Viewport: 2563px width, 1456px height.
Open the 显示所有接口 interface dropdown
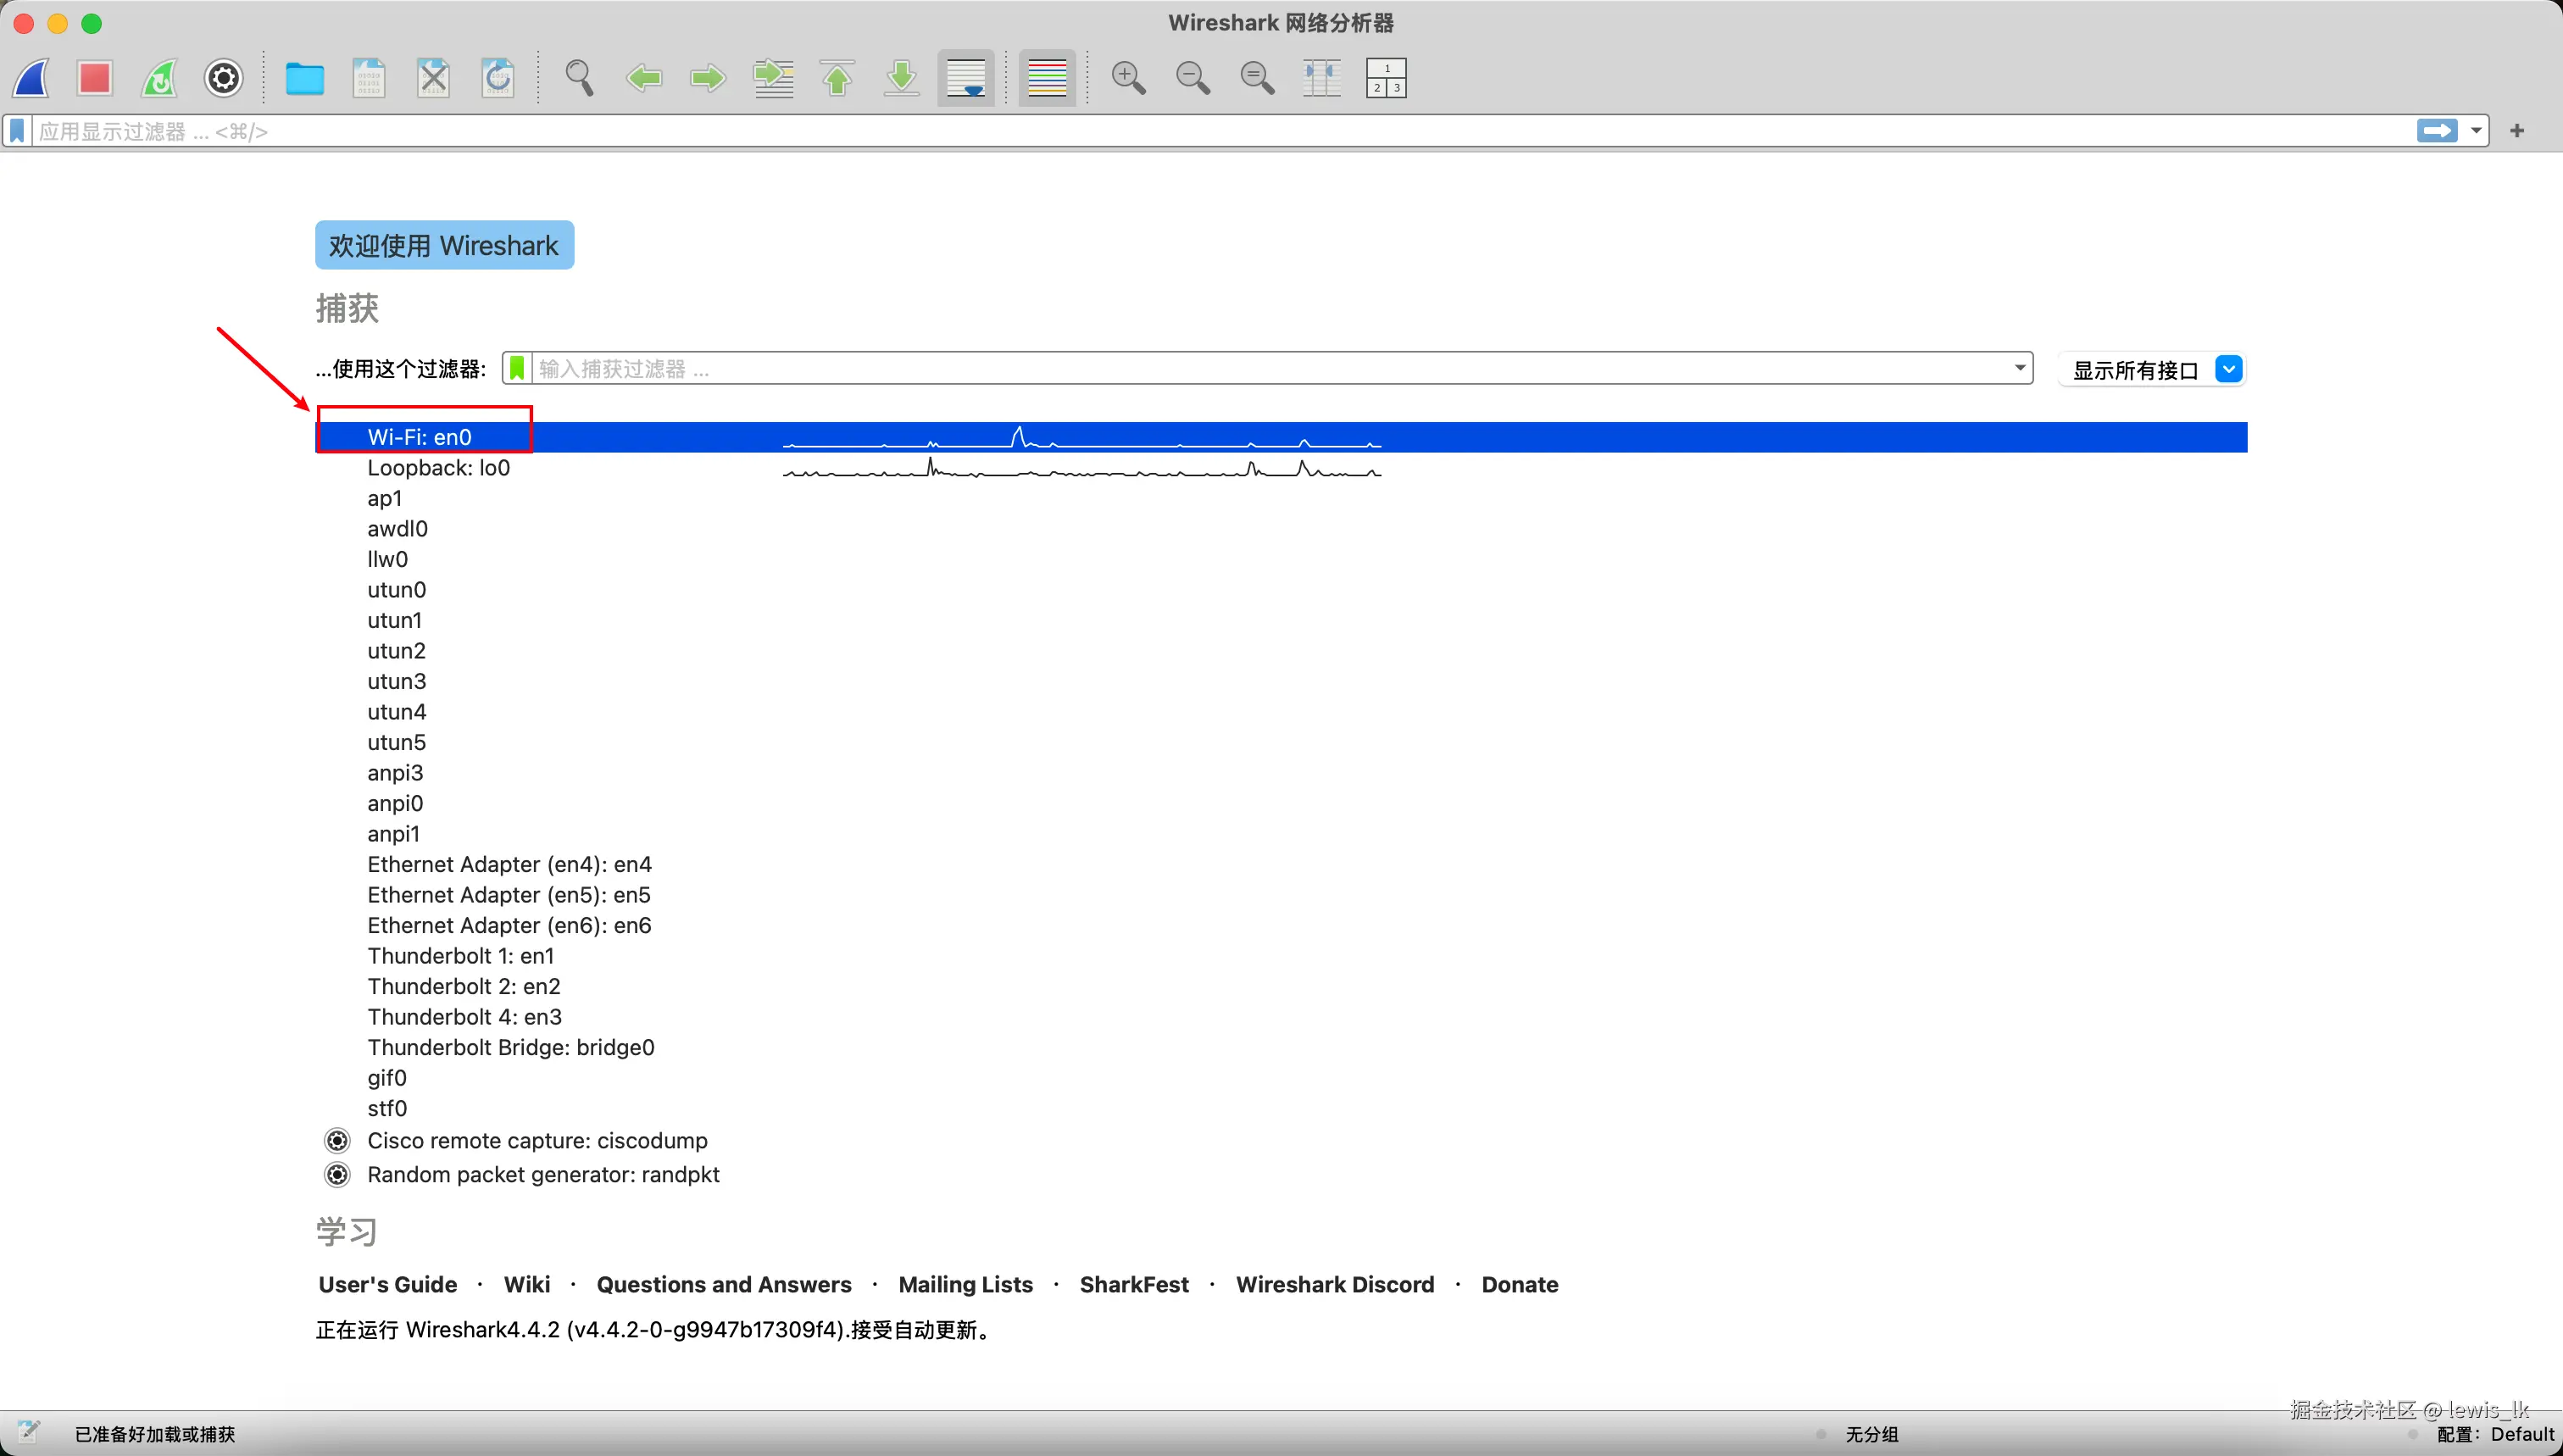click(x=2228, y=369)
